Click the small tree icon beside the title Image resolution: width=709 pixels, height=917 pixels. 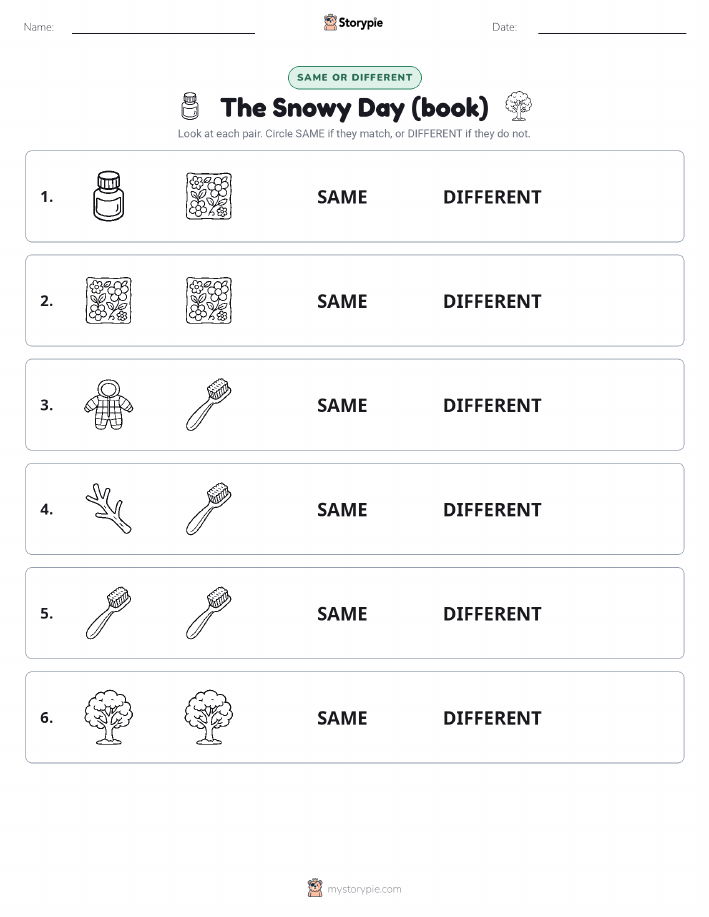pyautogui.click(x=518, y=106)
